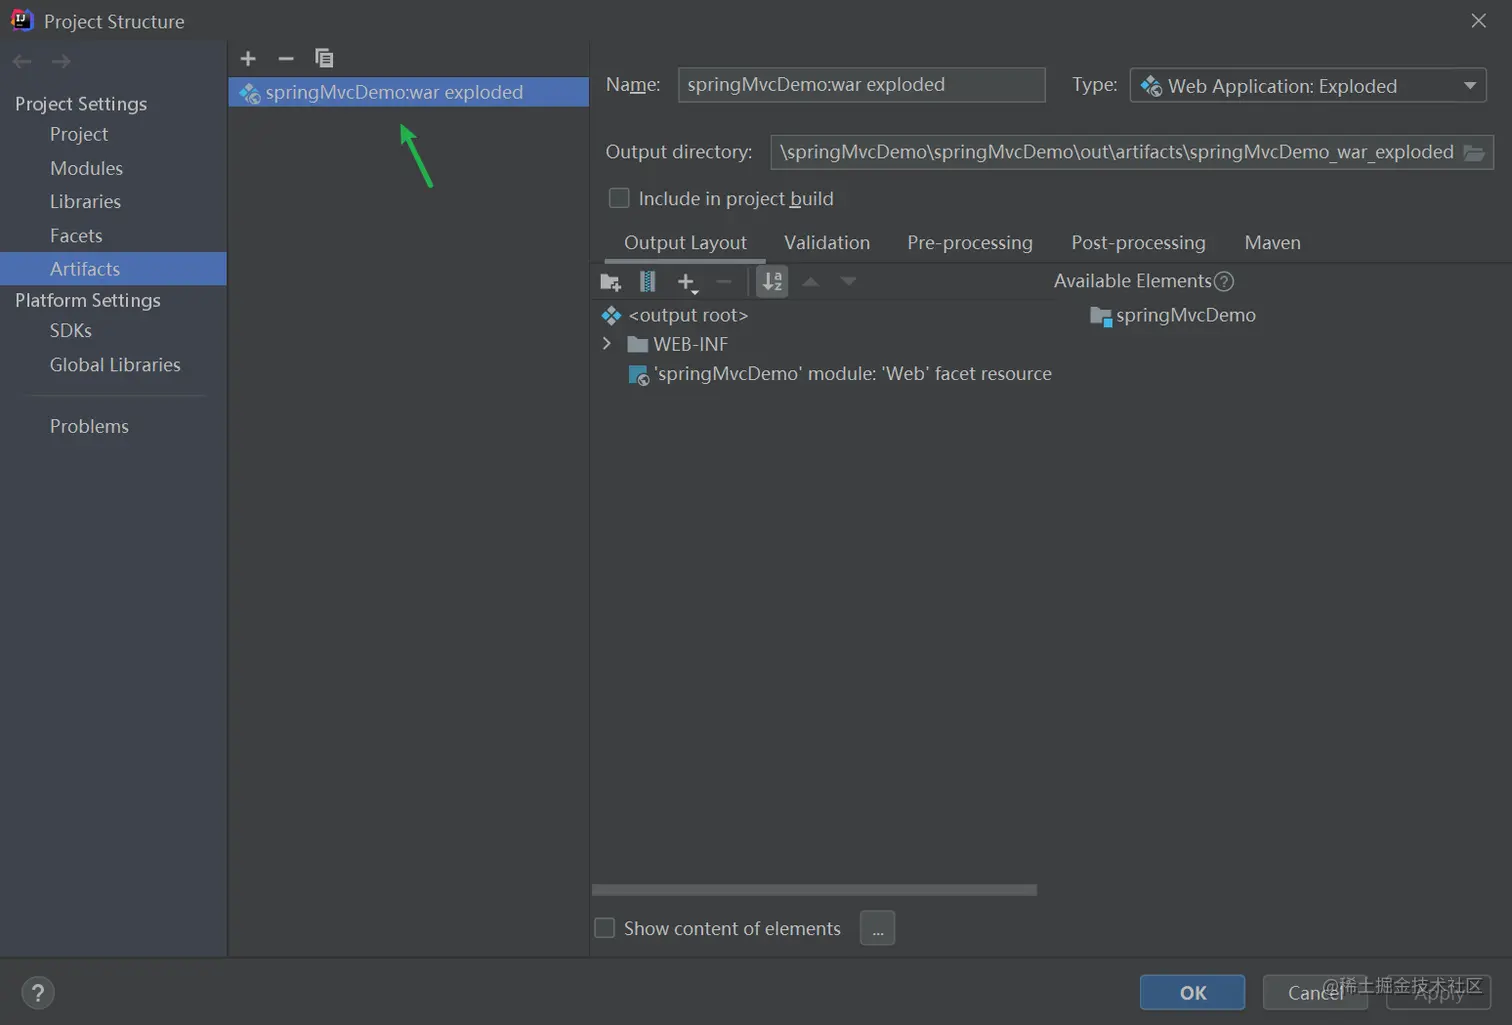
Task: Browse for output directory folder
Action: pos(1474,152)
